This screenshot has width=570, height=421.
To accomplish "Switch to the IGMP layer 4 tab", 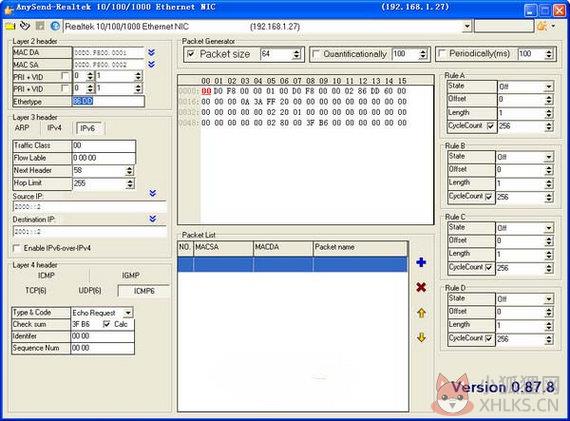I will [x=131, y=275].
